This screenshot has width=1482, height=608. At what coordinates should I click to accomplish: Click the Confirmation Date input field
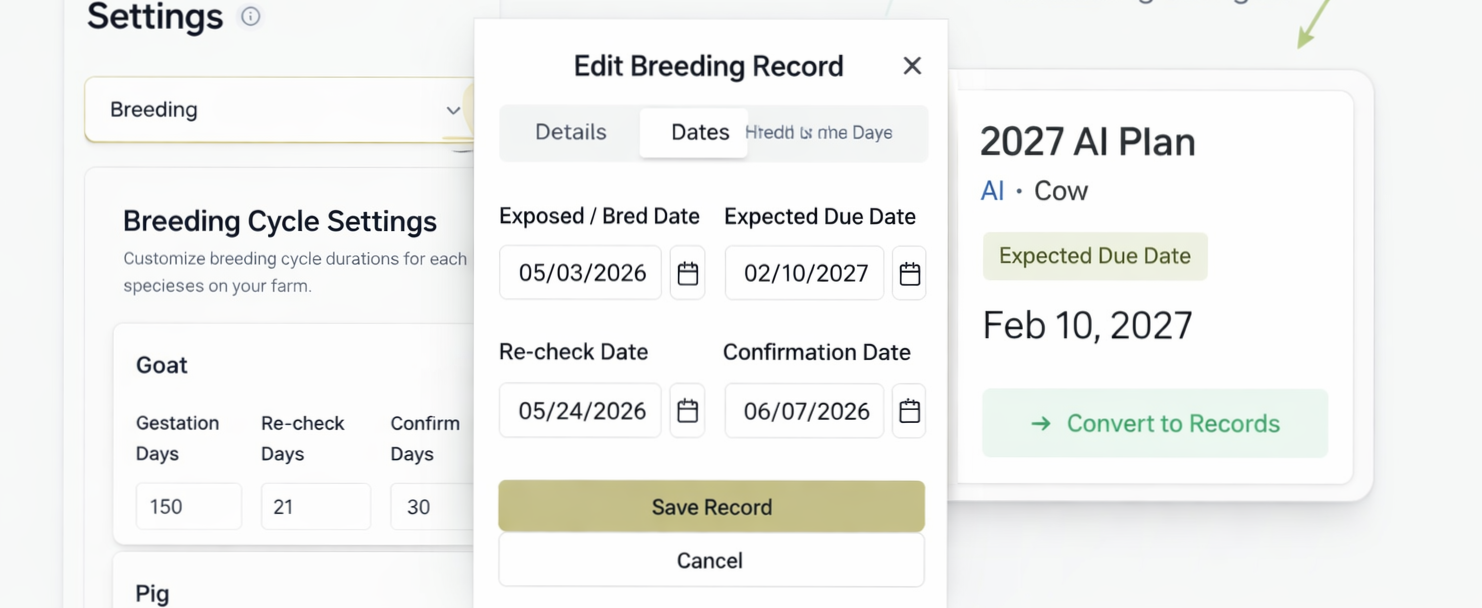click(x=803, y=410)
